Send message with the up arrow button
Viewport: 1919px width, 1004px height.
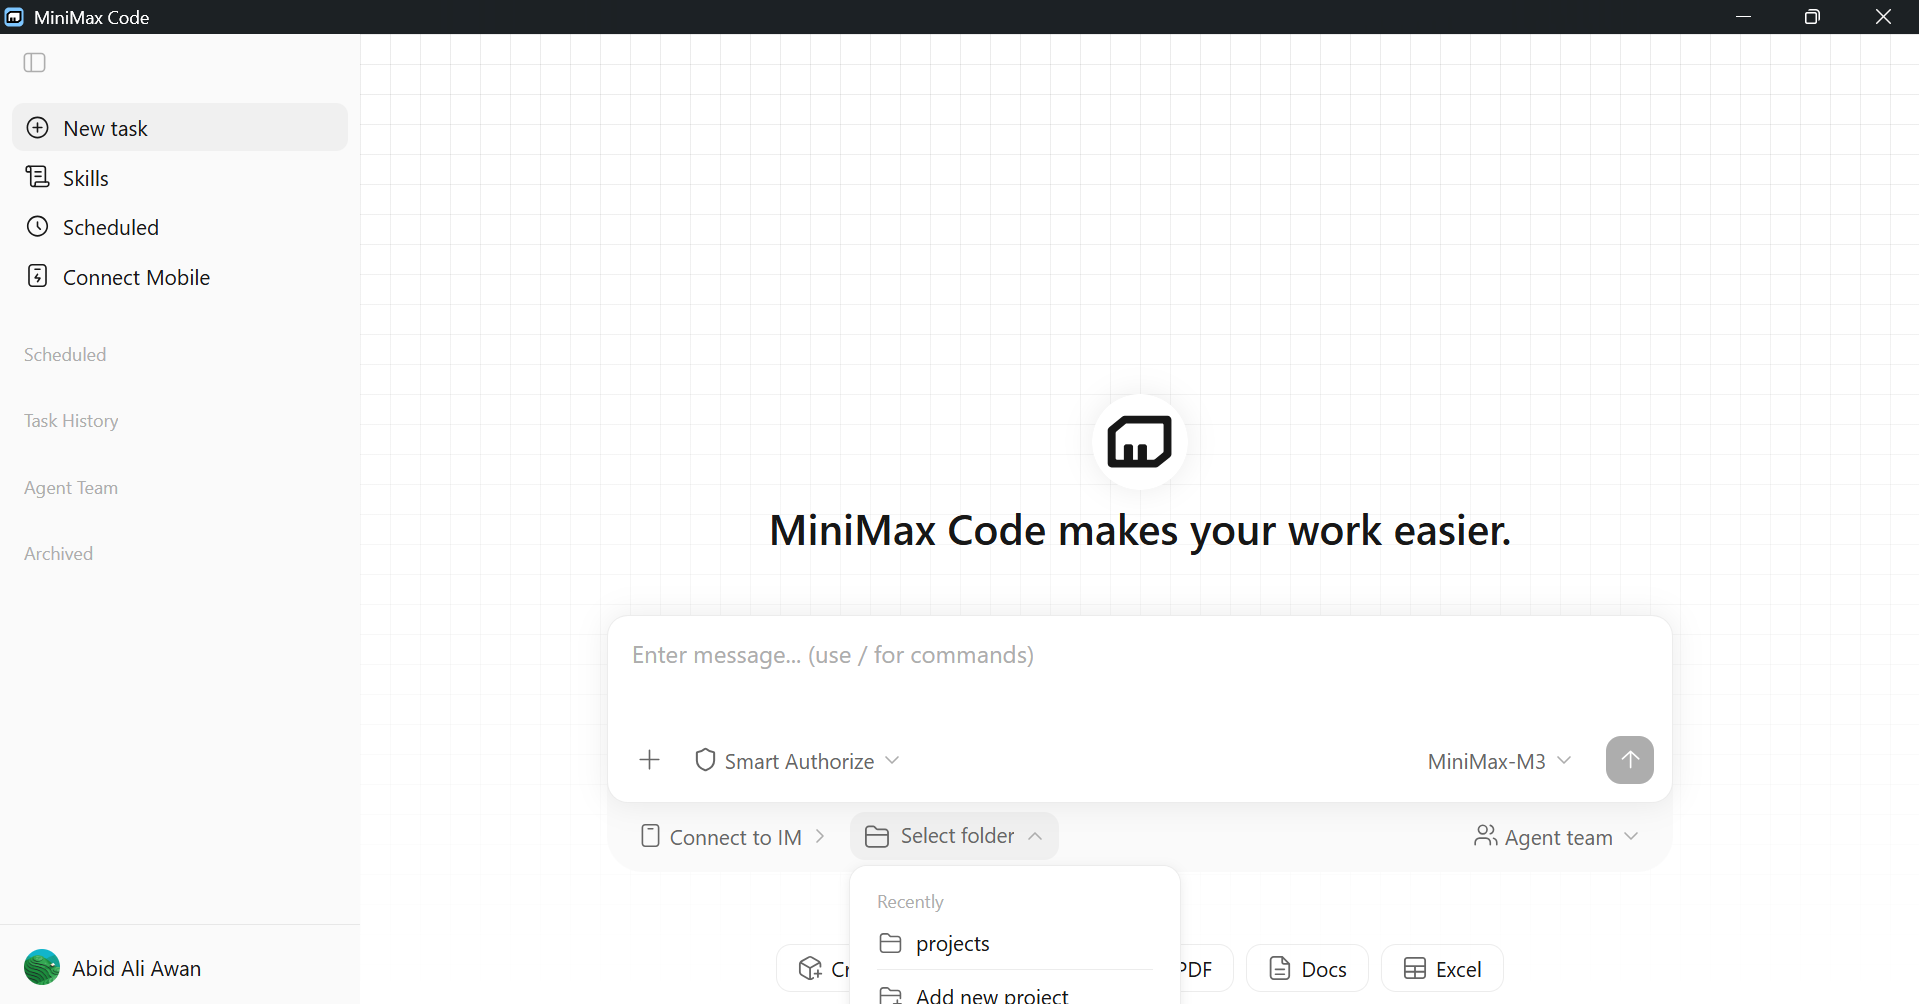[1629, 760]
